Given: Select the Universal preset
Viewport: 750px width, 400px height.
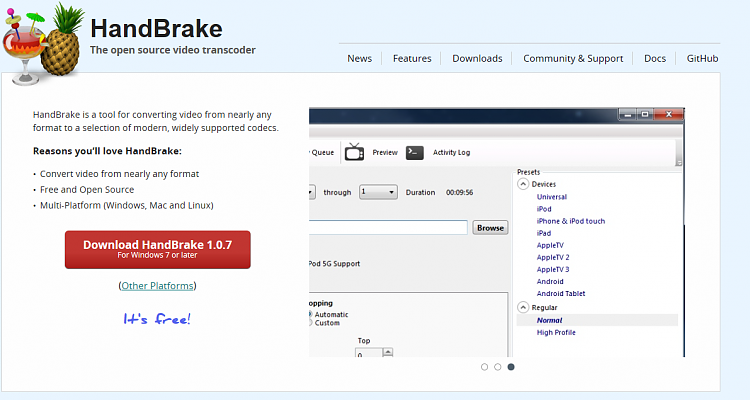Looking at the screenshot, I should click(x=551, y=197).
